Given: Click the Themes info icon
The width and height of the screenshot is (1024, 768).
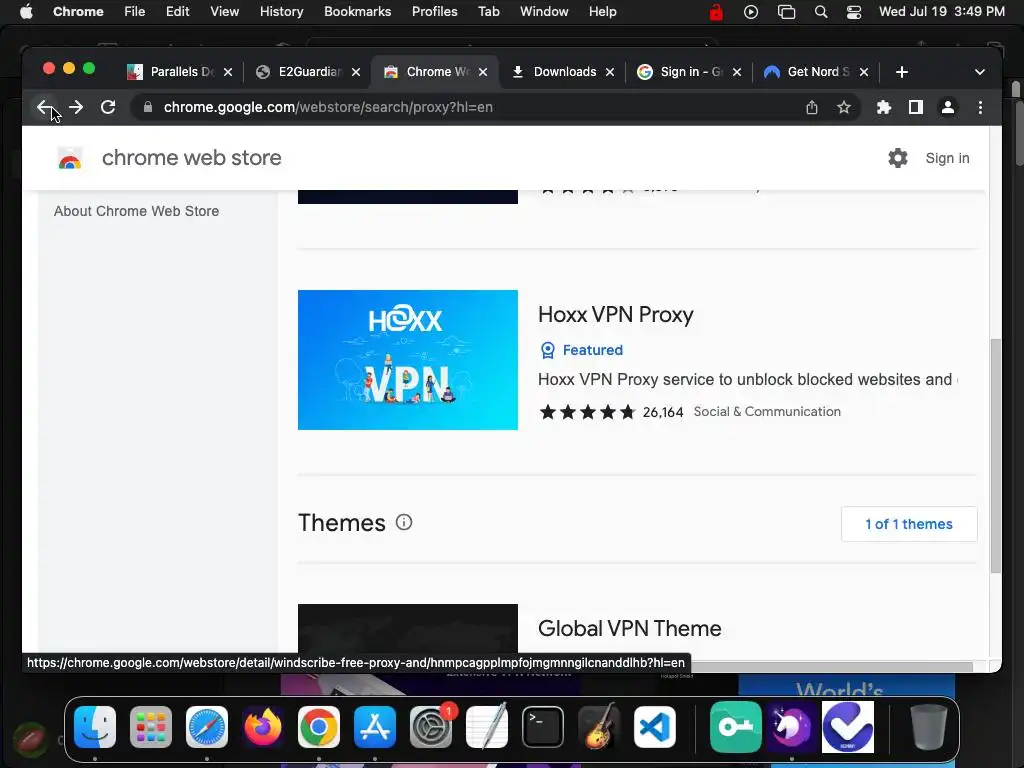Looking at the screenshot, I should coord(404,522).
